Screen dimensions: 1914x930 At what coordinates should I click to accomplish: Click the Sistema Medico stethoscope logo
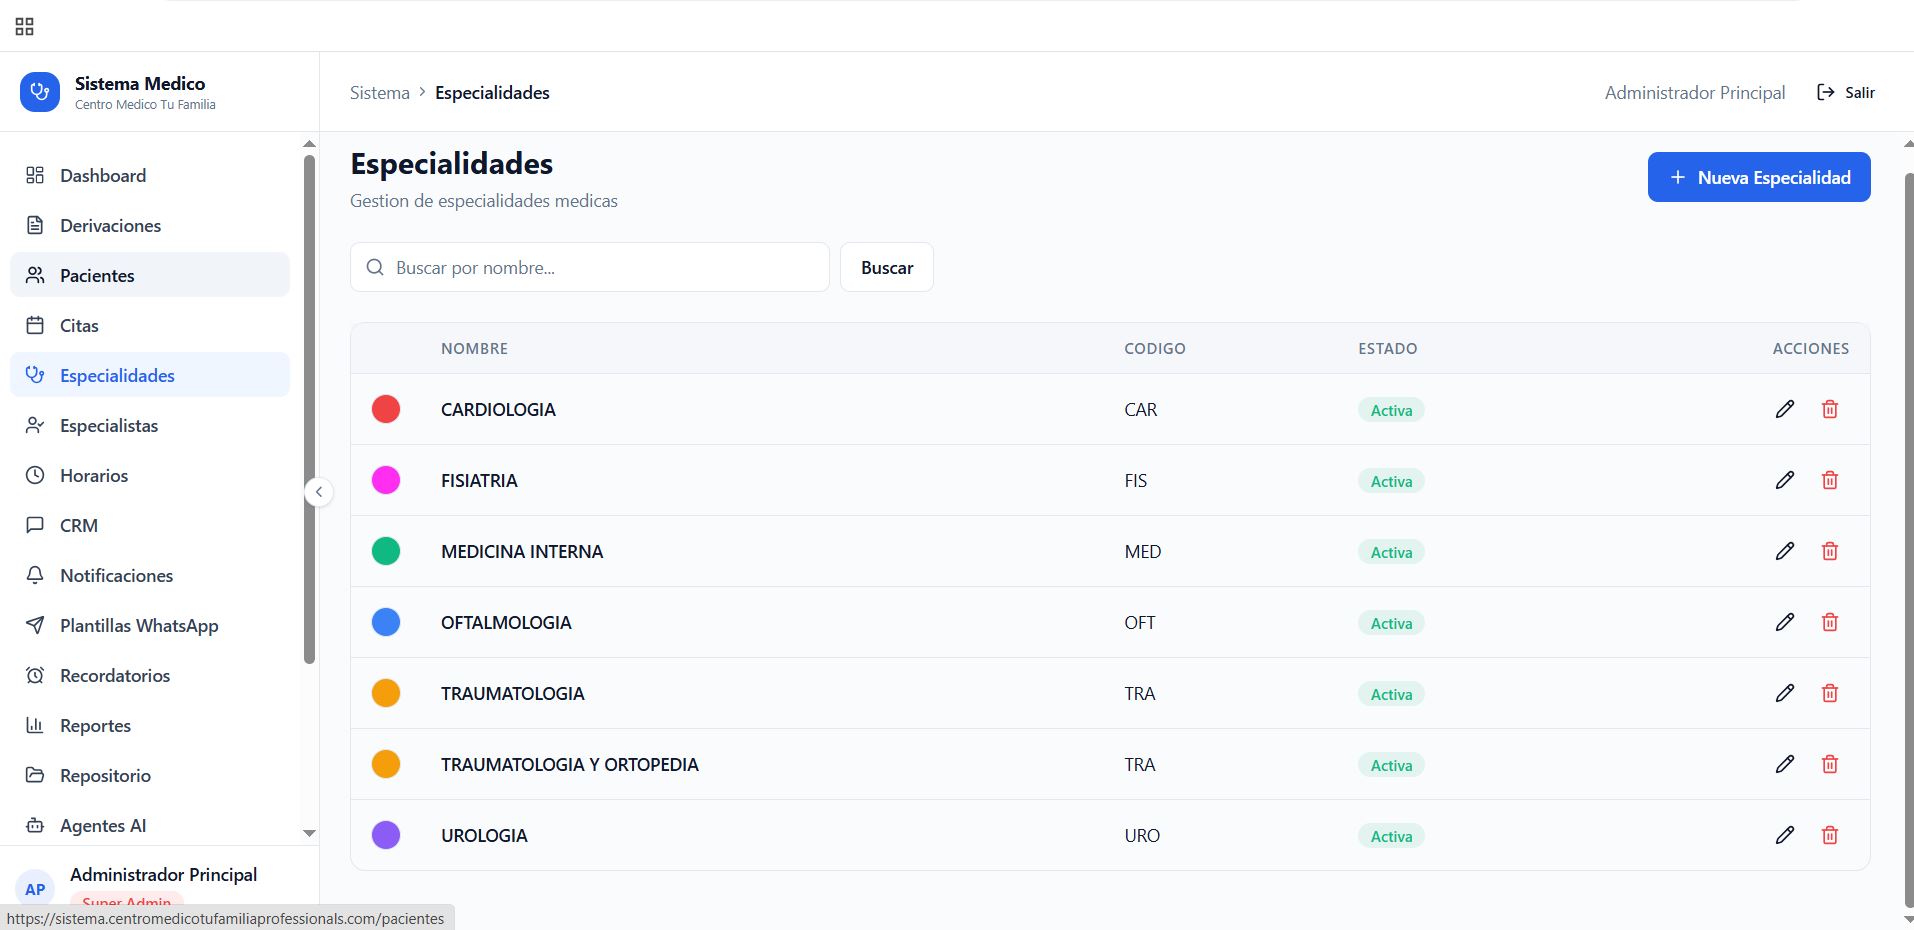[40, 92]
